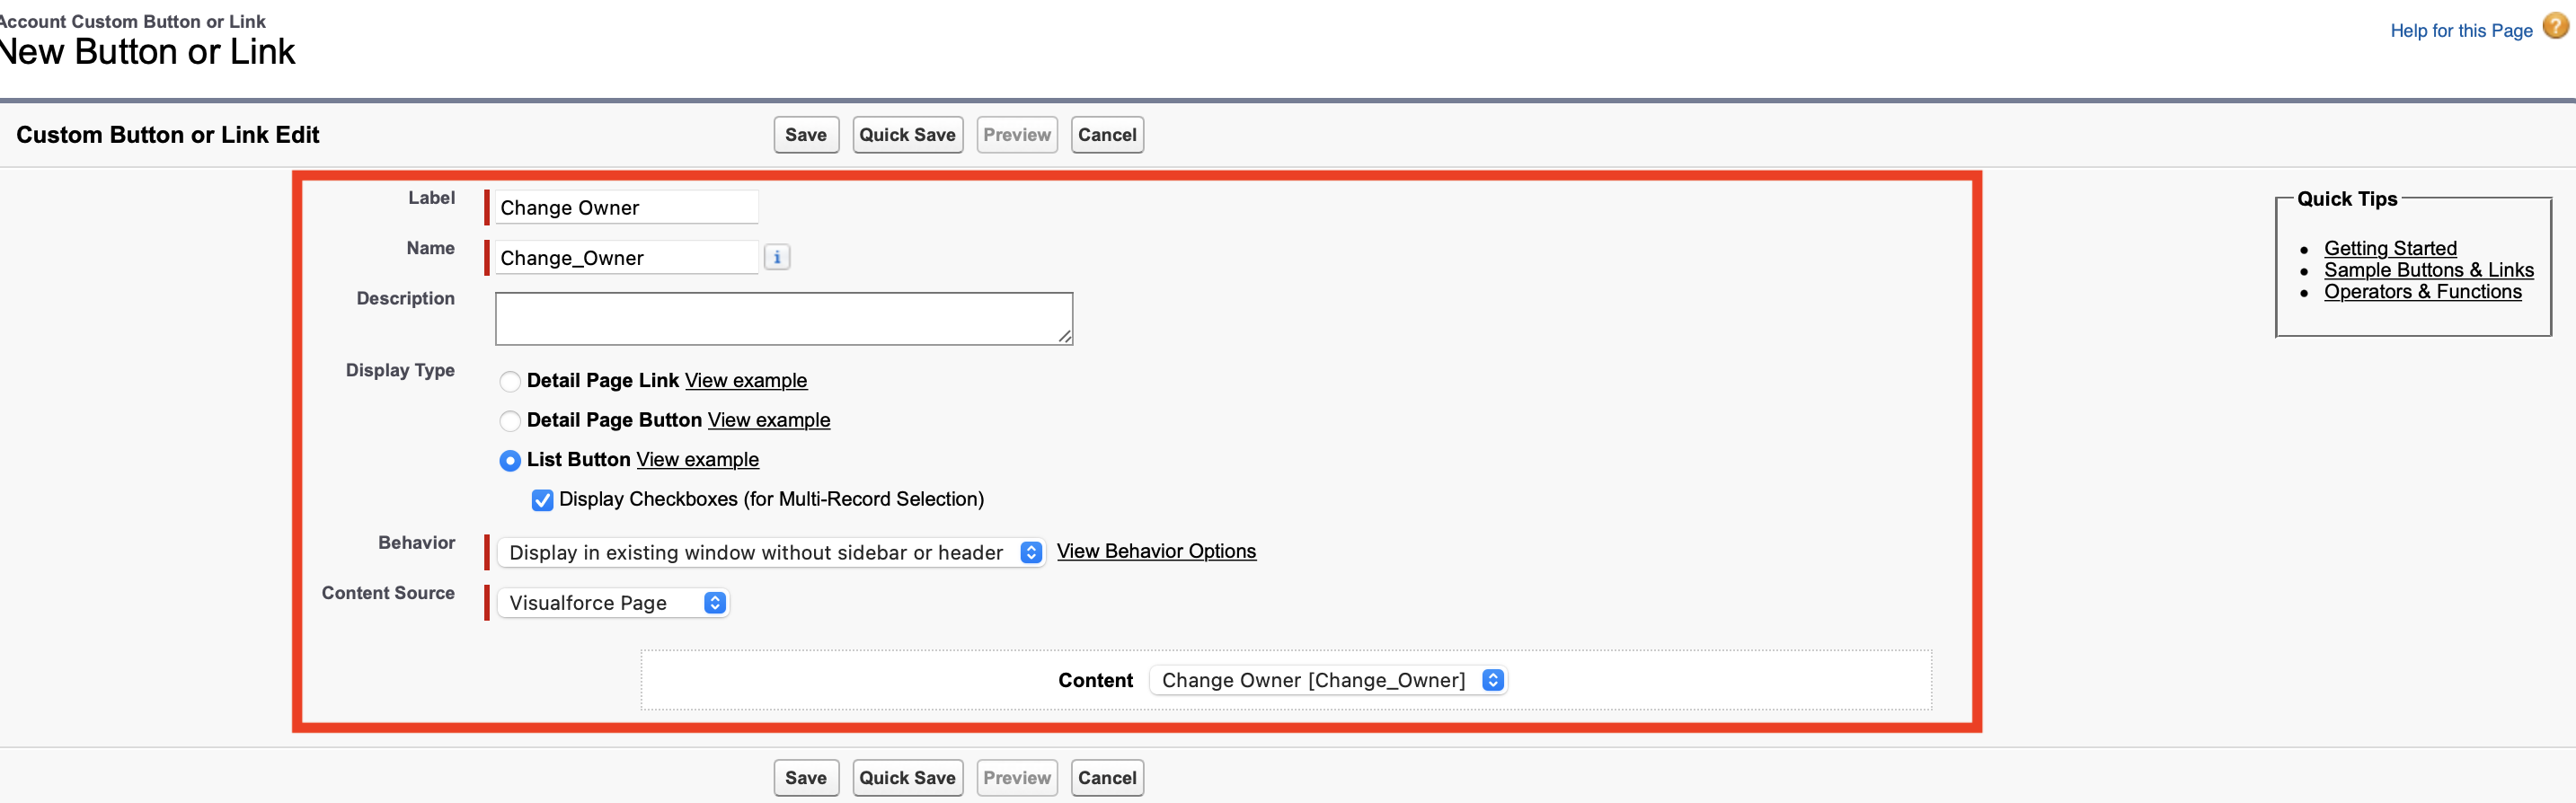Open Sample Buttons & Links tip
This screenshot has height=803, width=2576.
point(2428,270)
